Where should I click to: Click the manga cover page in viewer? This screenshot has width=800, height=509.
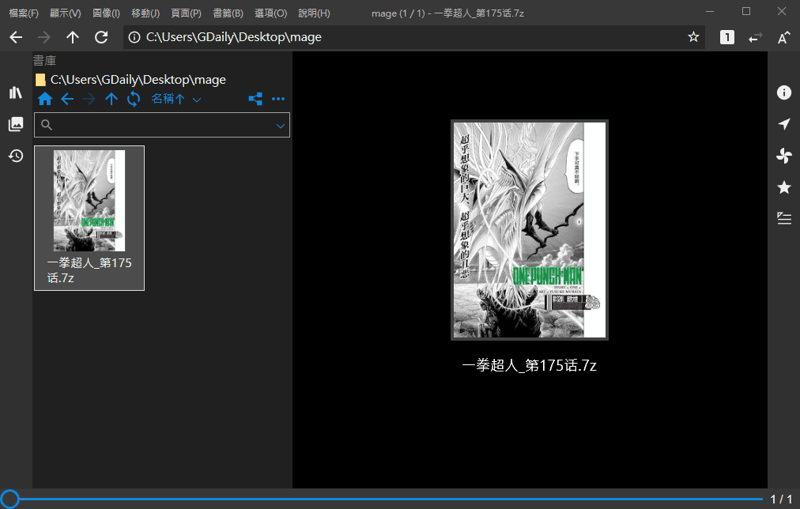coord(530,230)
